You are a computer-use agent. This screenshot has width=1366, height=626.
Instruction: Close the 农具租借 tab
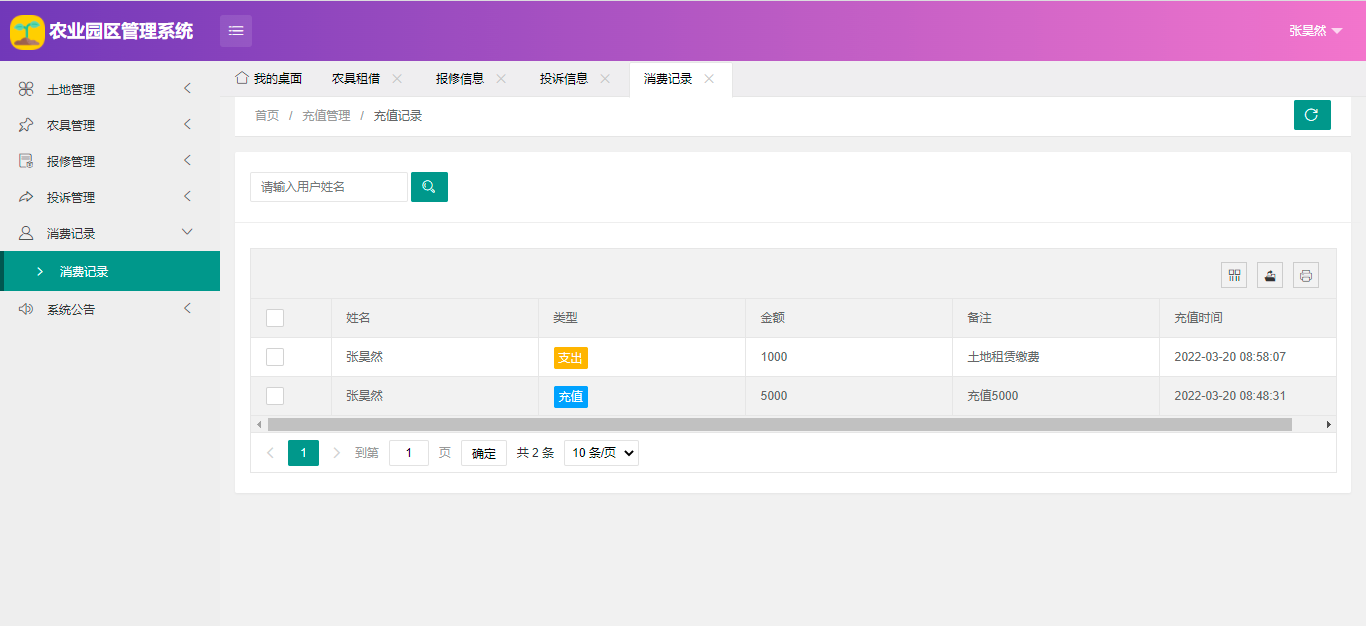397,79
